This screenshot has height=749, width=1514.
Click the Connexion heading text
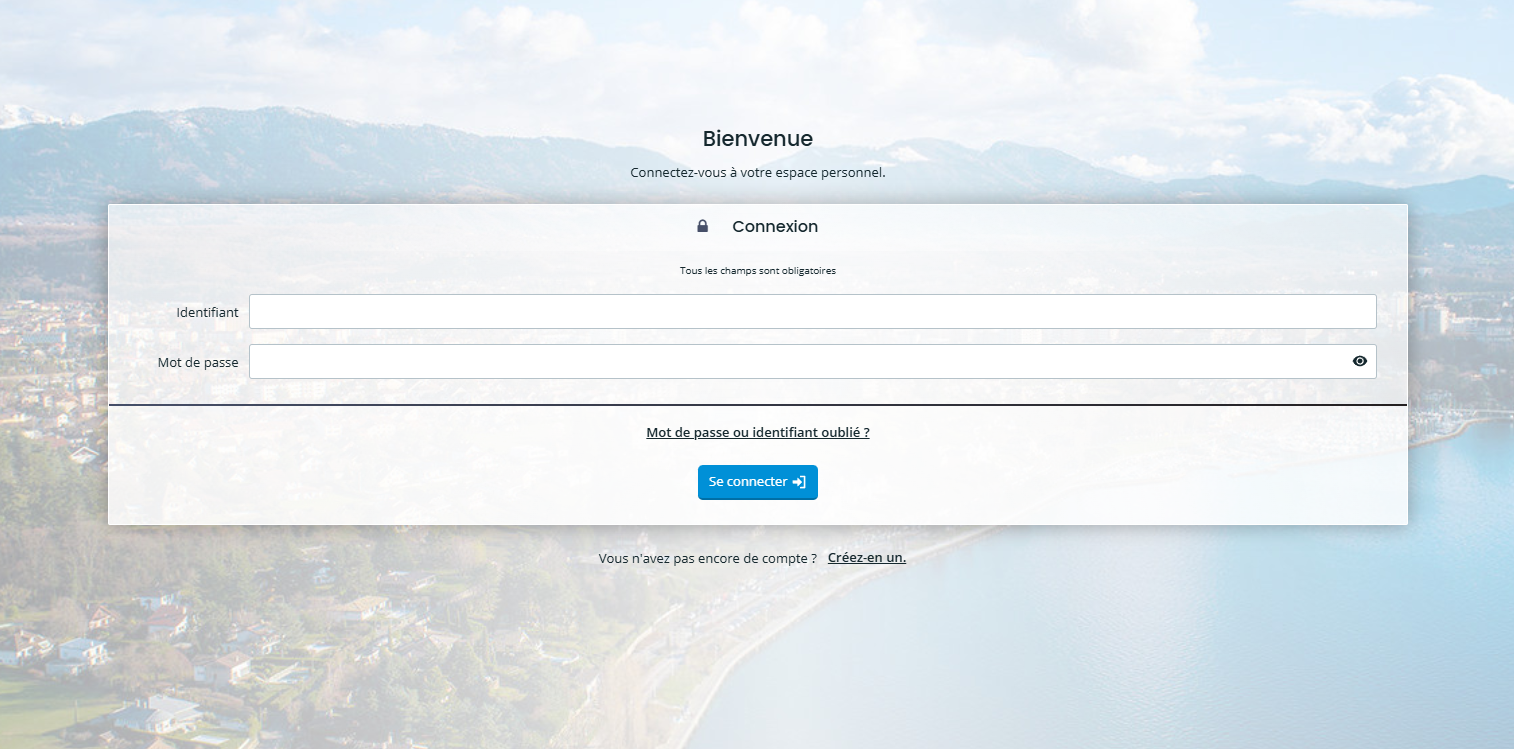(x=775, y=227)
